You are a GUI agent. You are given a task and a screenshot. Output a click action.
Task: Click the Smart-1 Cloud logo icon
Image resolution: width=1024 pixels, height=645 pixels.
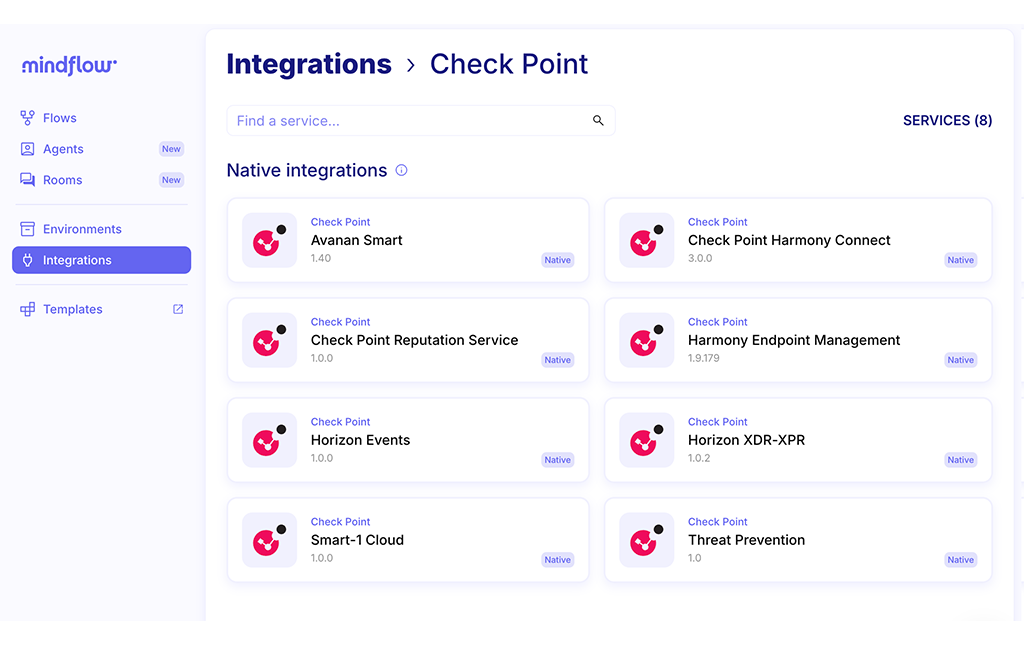coord(270,540)
